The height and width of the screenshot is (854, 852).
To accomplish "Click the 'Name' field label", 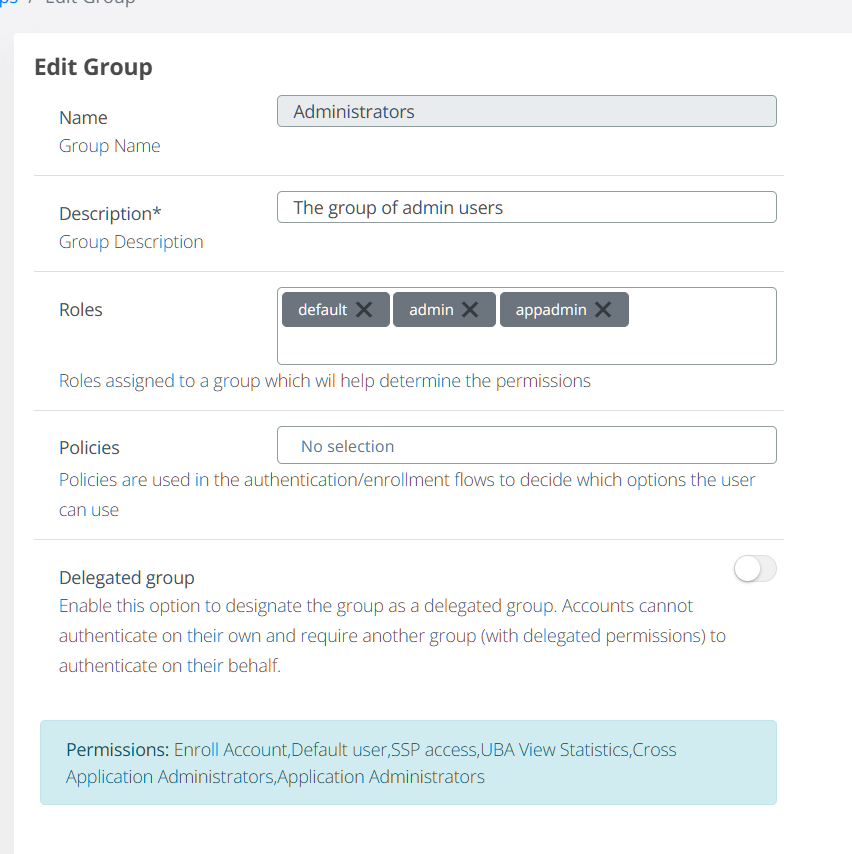I will pos(83,118).
